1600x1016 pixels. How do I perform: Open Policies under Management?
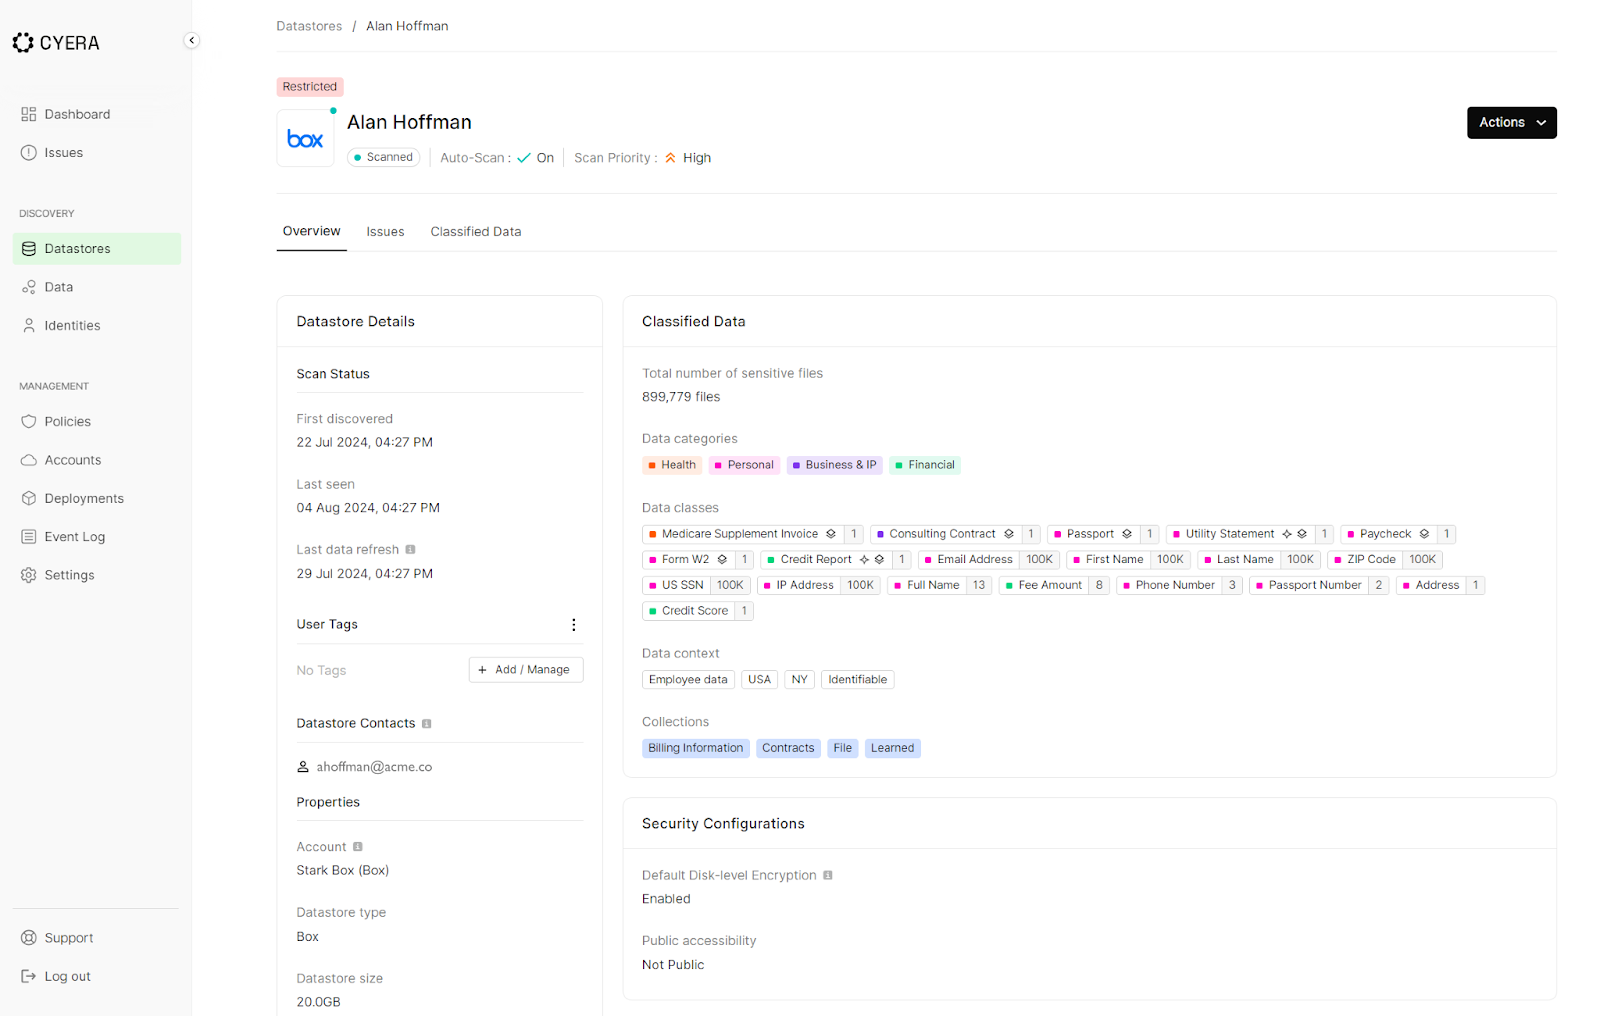tap(67, 421)
